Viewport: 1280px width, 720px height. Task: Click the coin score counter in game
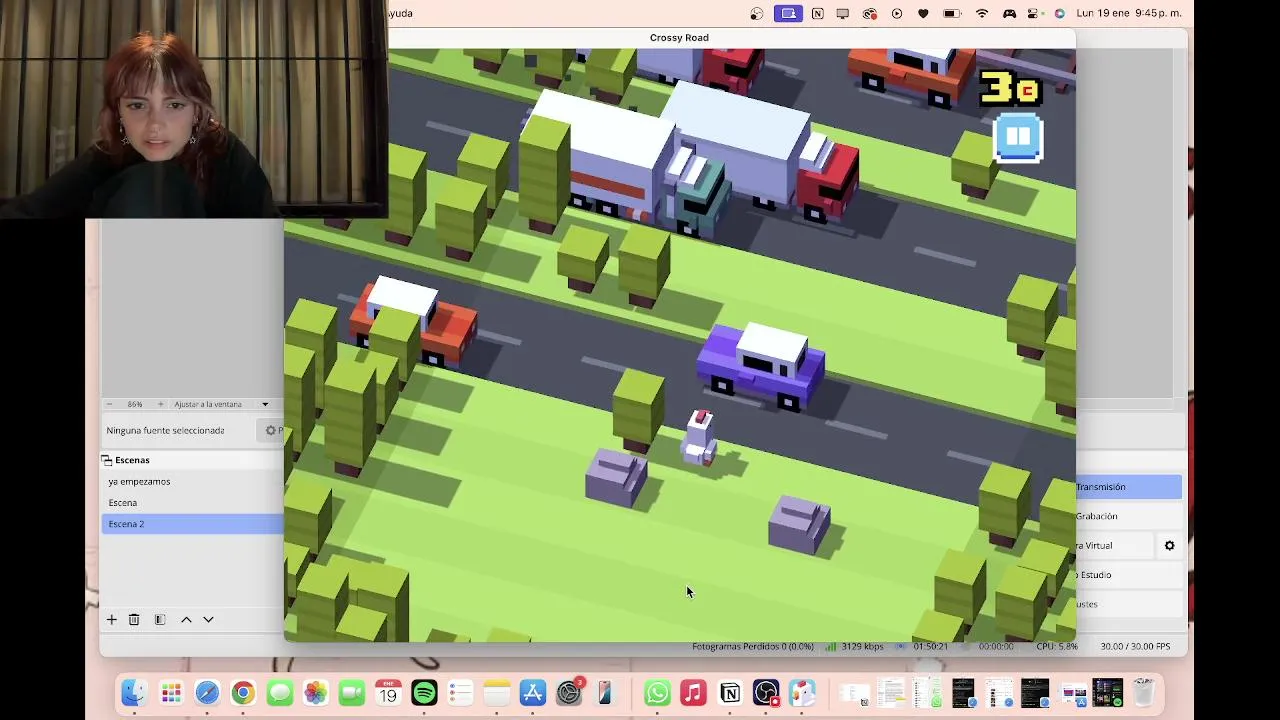click(1011, 88)
